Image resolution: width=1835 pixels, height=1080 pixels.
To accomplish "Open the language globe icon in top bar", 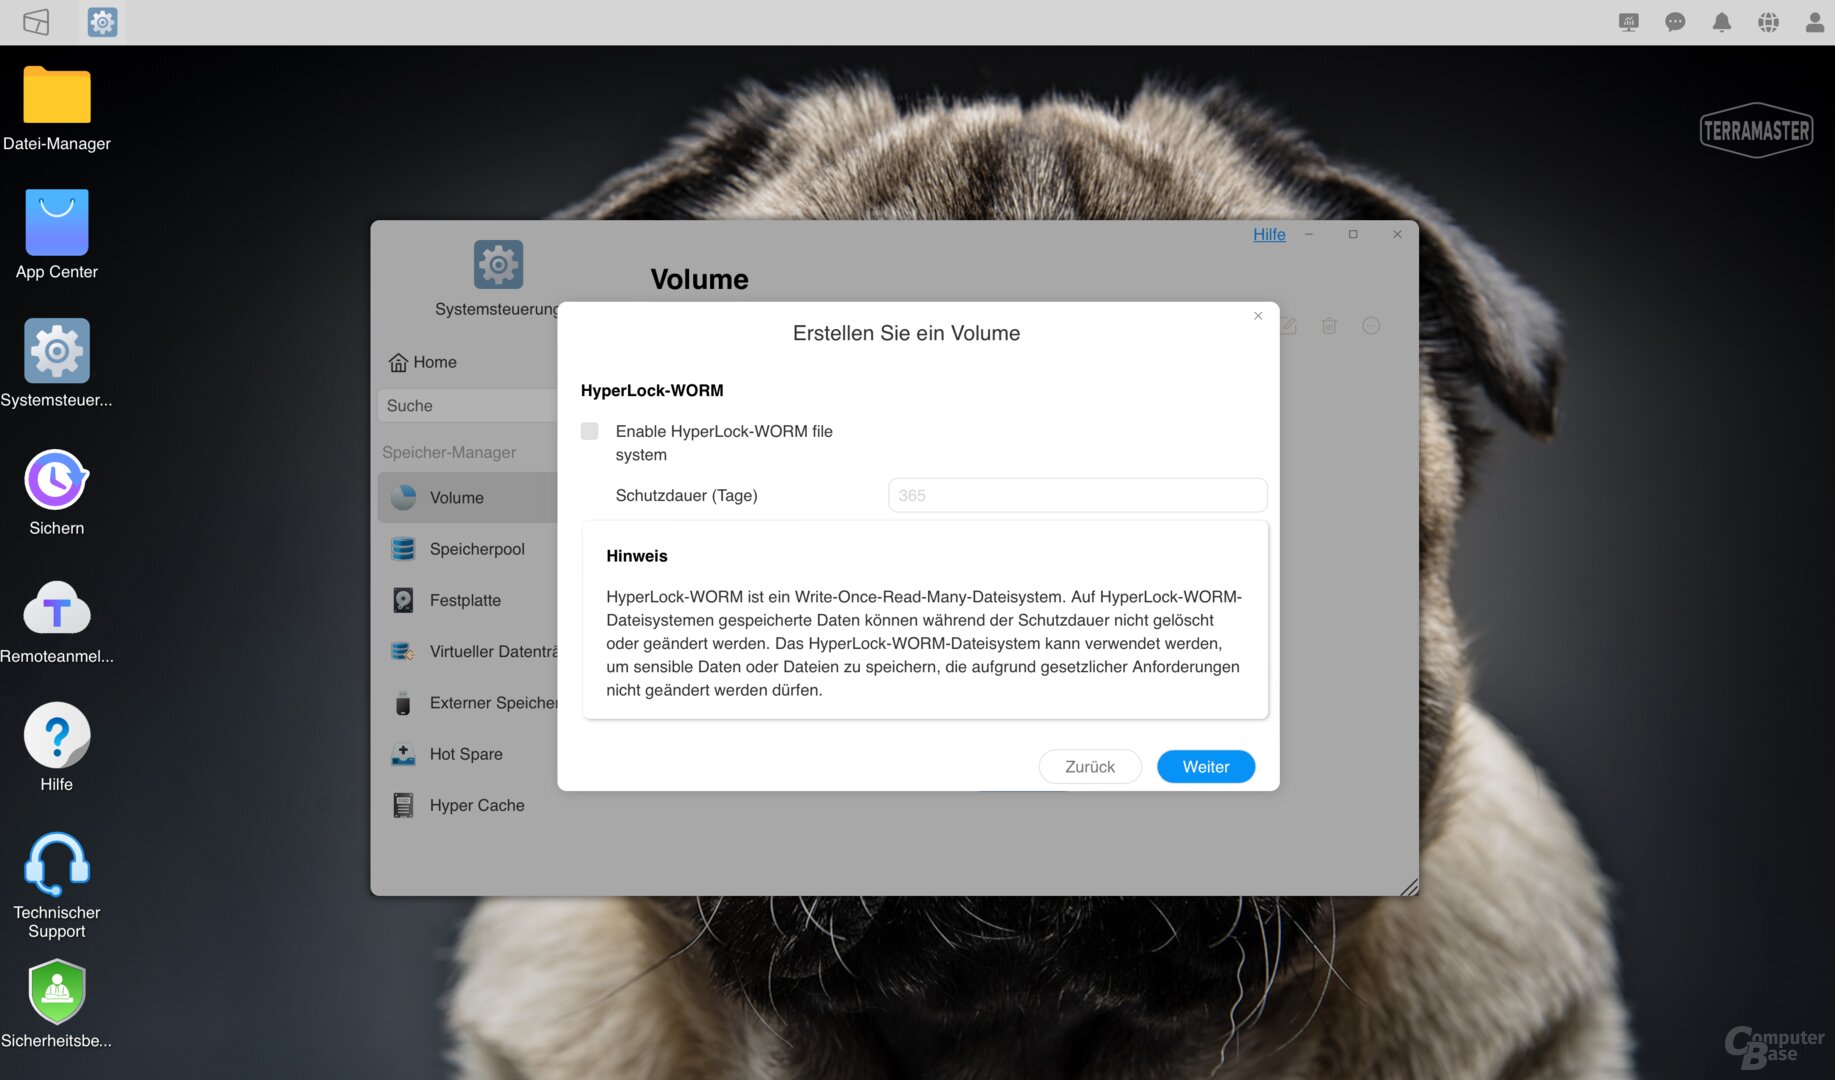I will click(1768, 22).
